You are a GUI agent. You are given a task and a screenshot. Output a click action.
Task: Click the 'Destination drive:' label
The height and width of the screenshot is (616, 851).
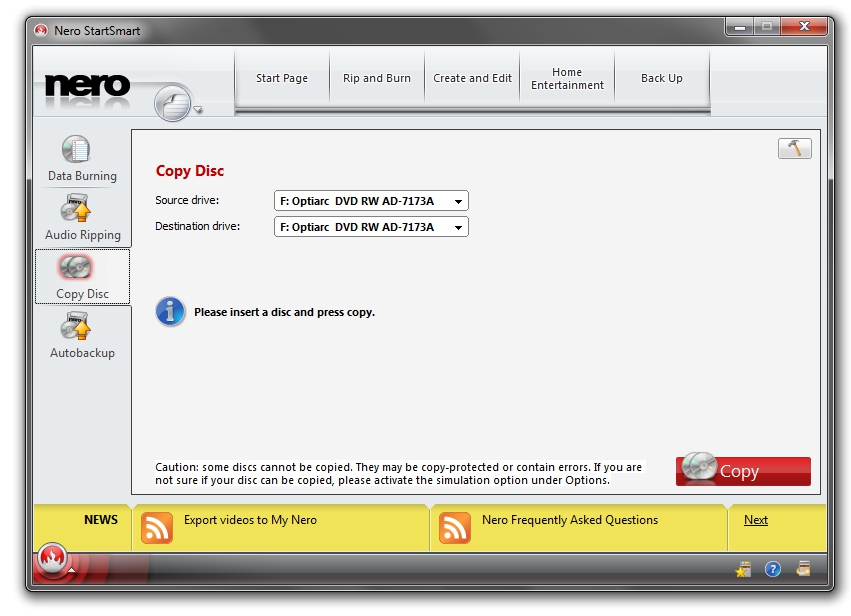198,226
